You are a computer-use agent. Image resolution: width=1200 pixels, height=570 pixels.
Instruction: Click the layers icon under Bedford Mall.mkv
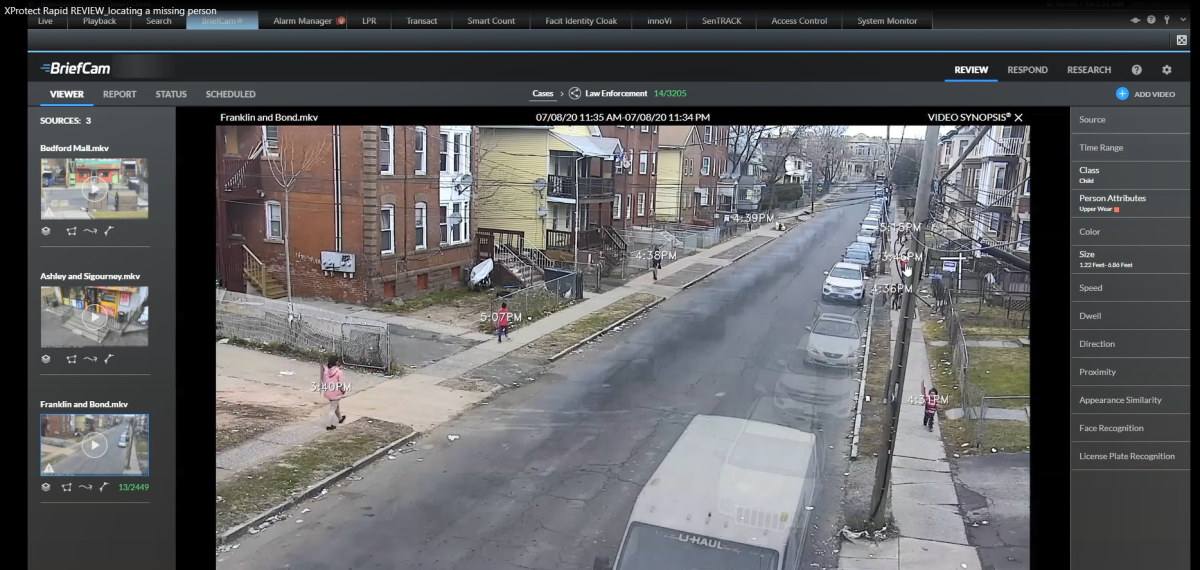(45, 230)
